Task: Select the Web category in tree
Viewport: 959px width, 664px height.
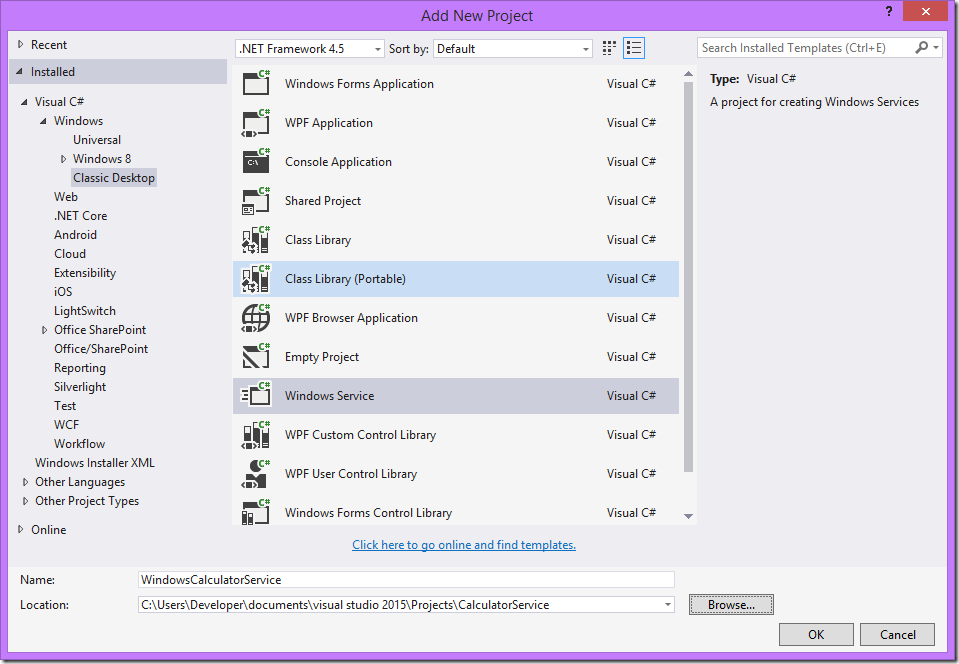Action: click(x=66, y=197)
